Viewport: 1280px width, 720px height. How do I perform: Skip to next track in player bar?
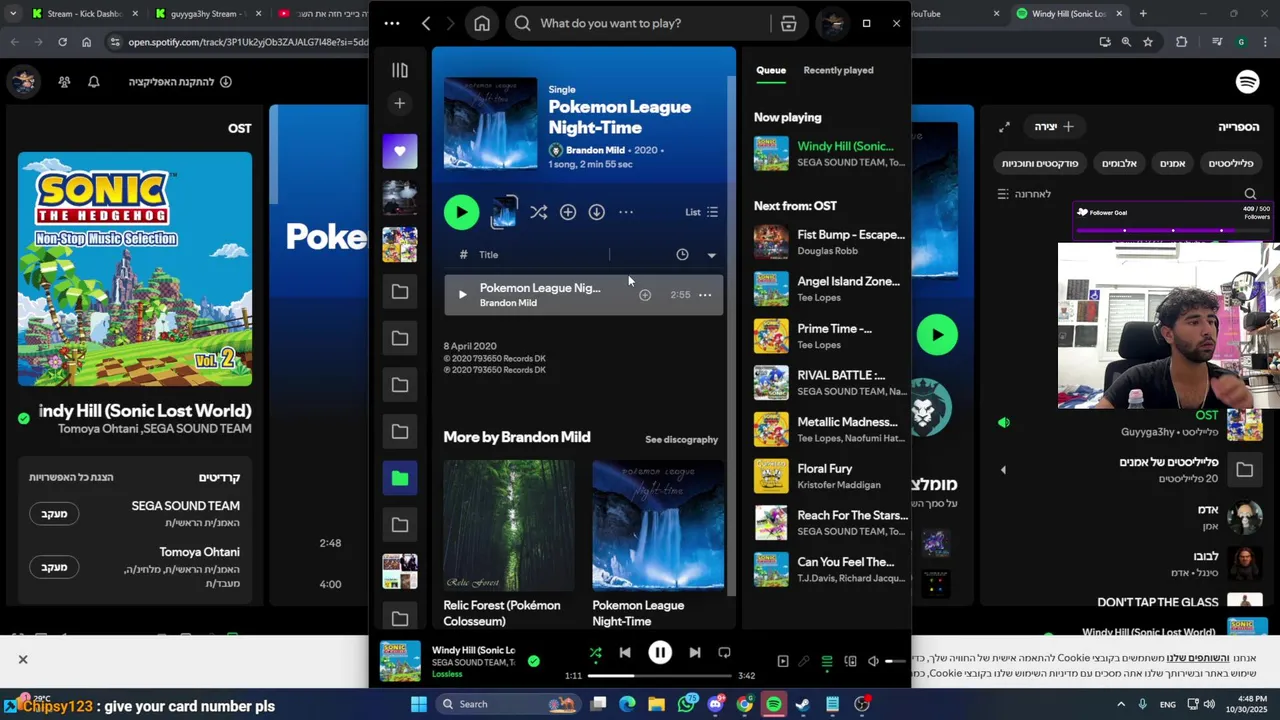(695, 653)
